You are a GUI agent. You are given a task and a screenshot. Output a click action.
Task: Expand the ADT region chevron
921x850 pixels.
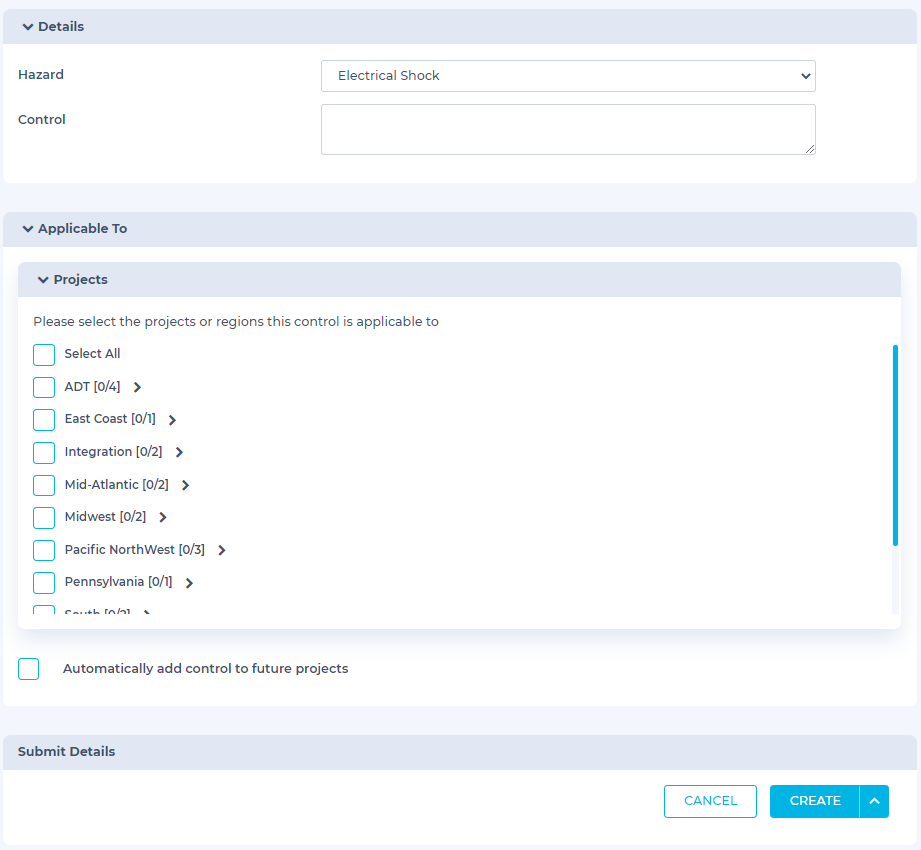[x=137, y=387]
